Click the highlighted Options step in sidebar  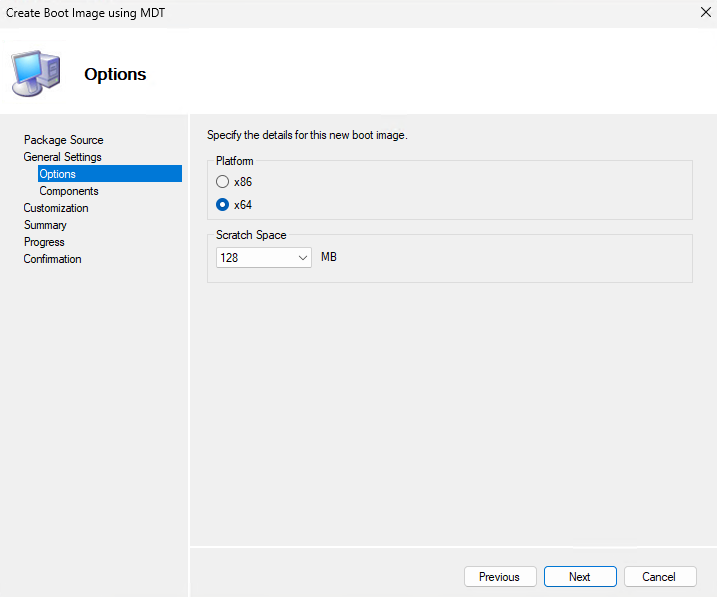point(58,174)
